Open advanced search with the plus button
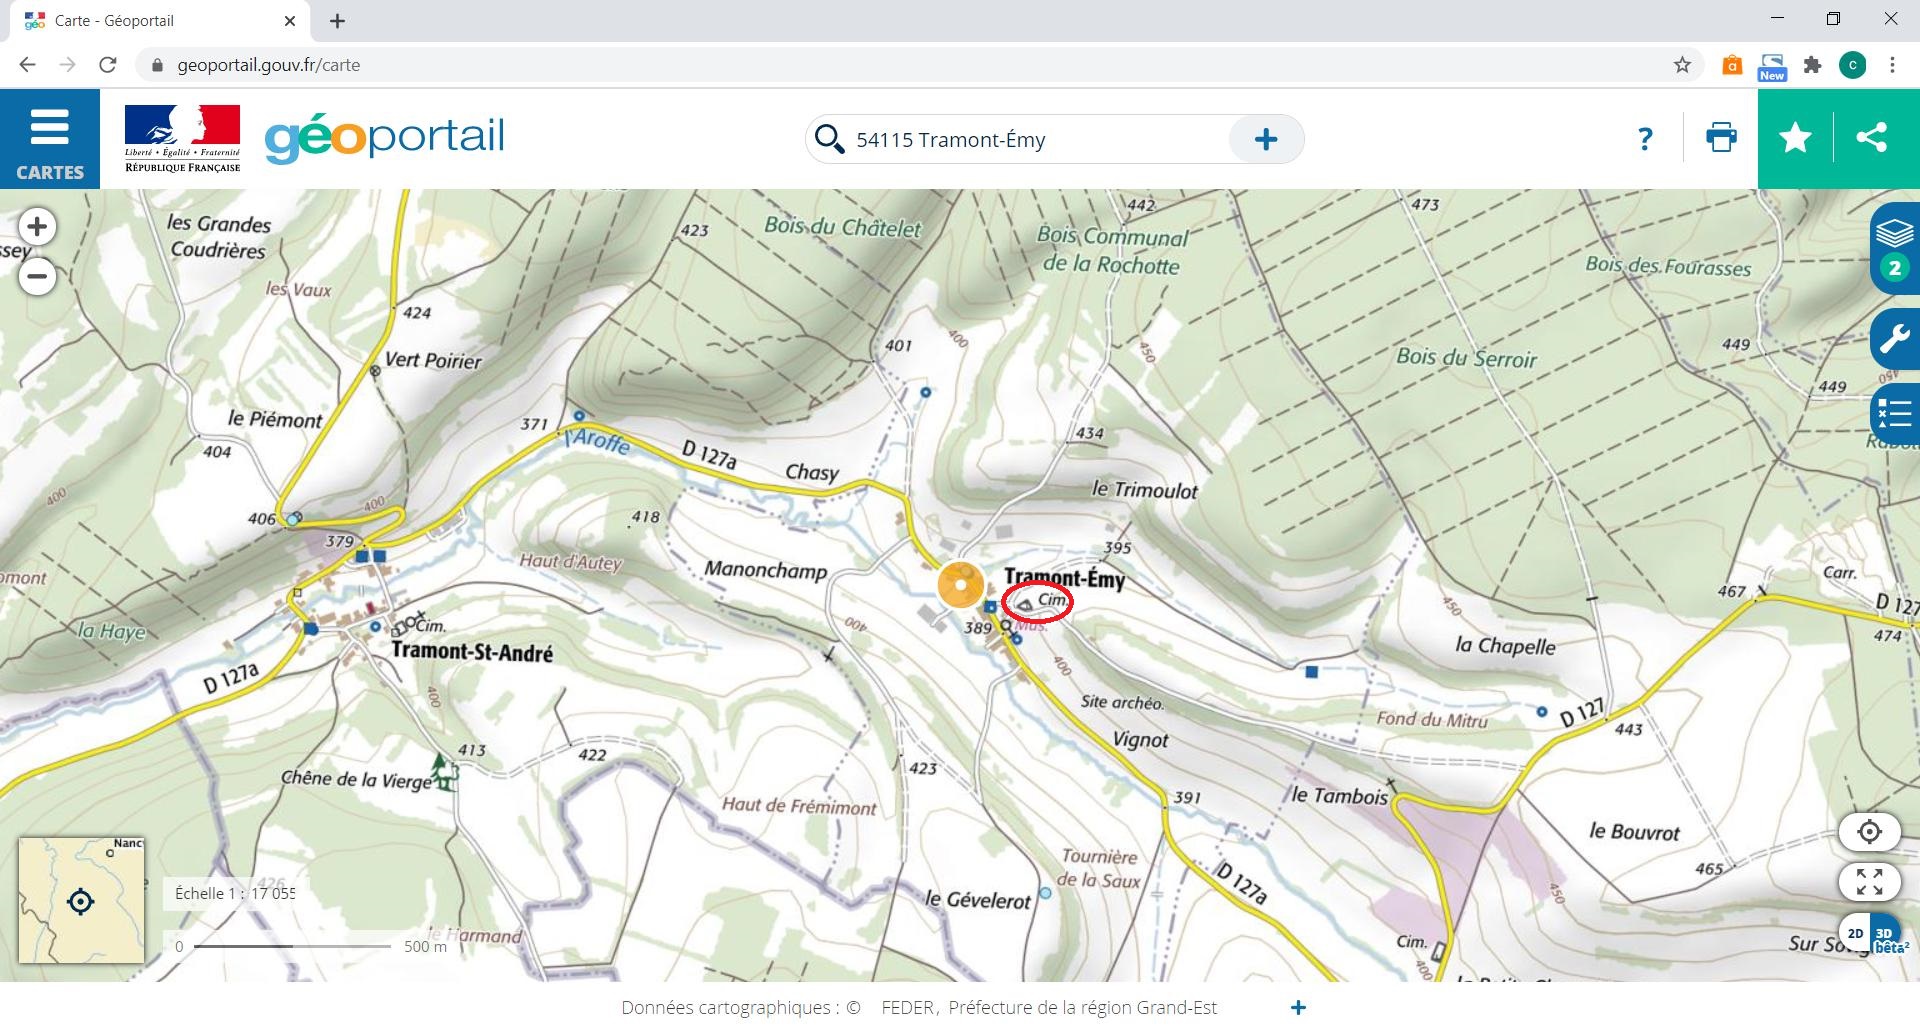 pos(1266,139)
